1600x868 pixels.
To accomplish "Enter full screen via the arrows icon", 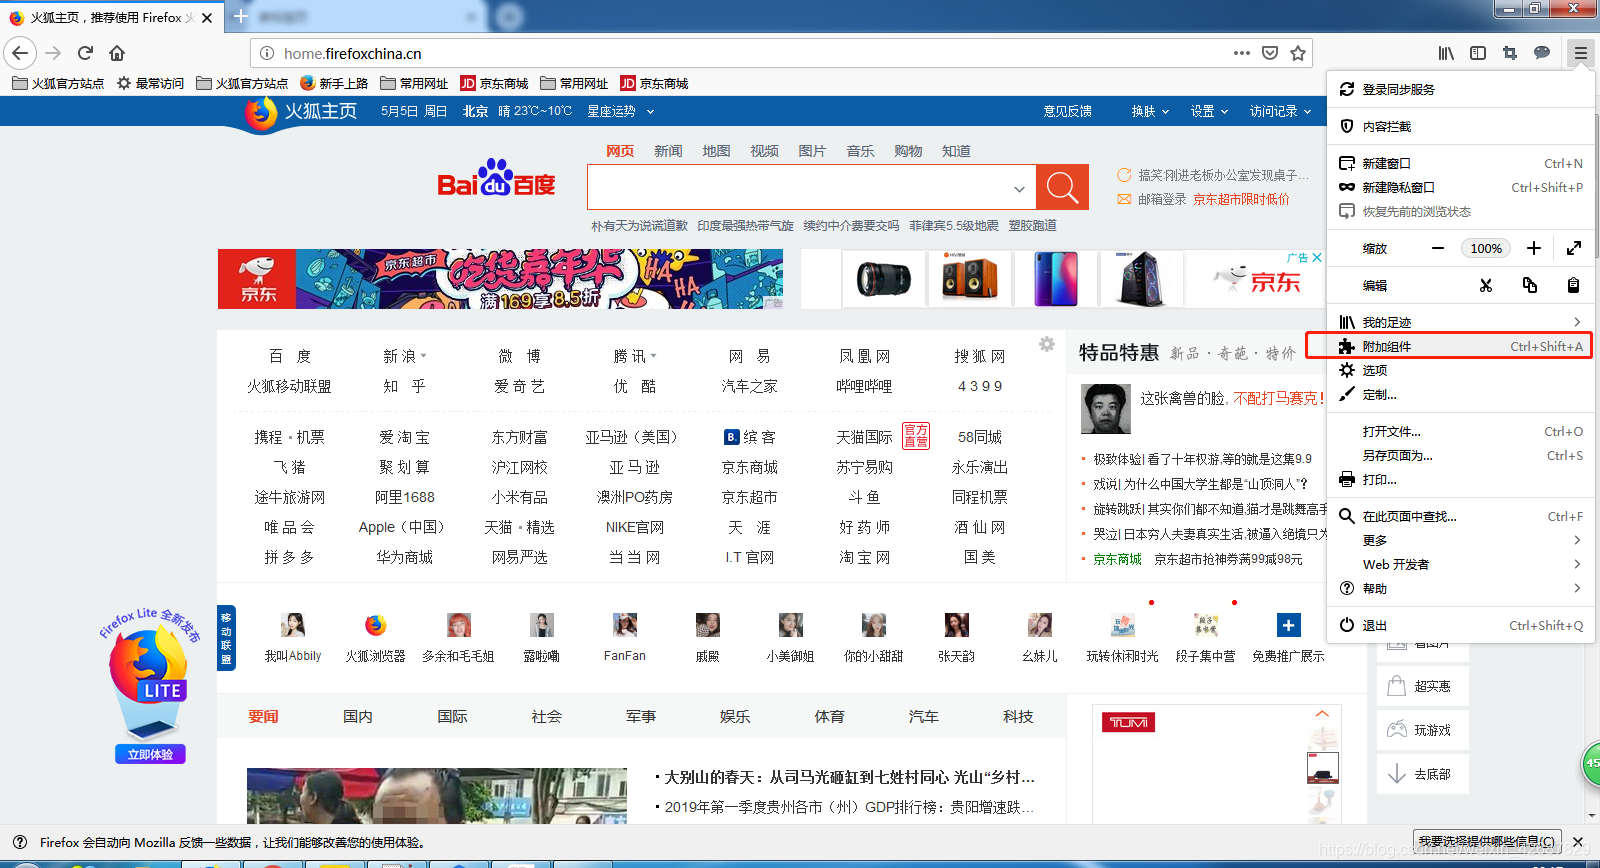I will coord(1574,248).
